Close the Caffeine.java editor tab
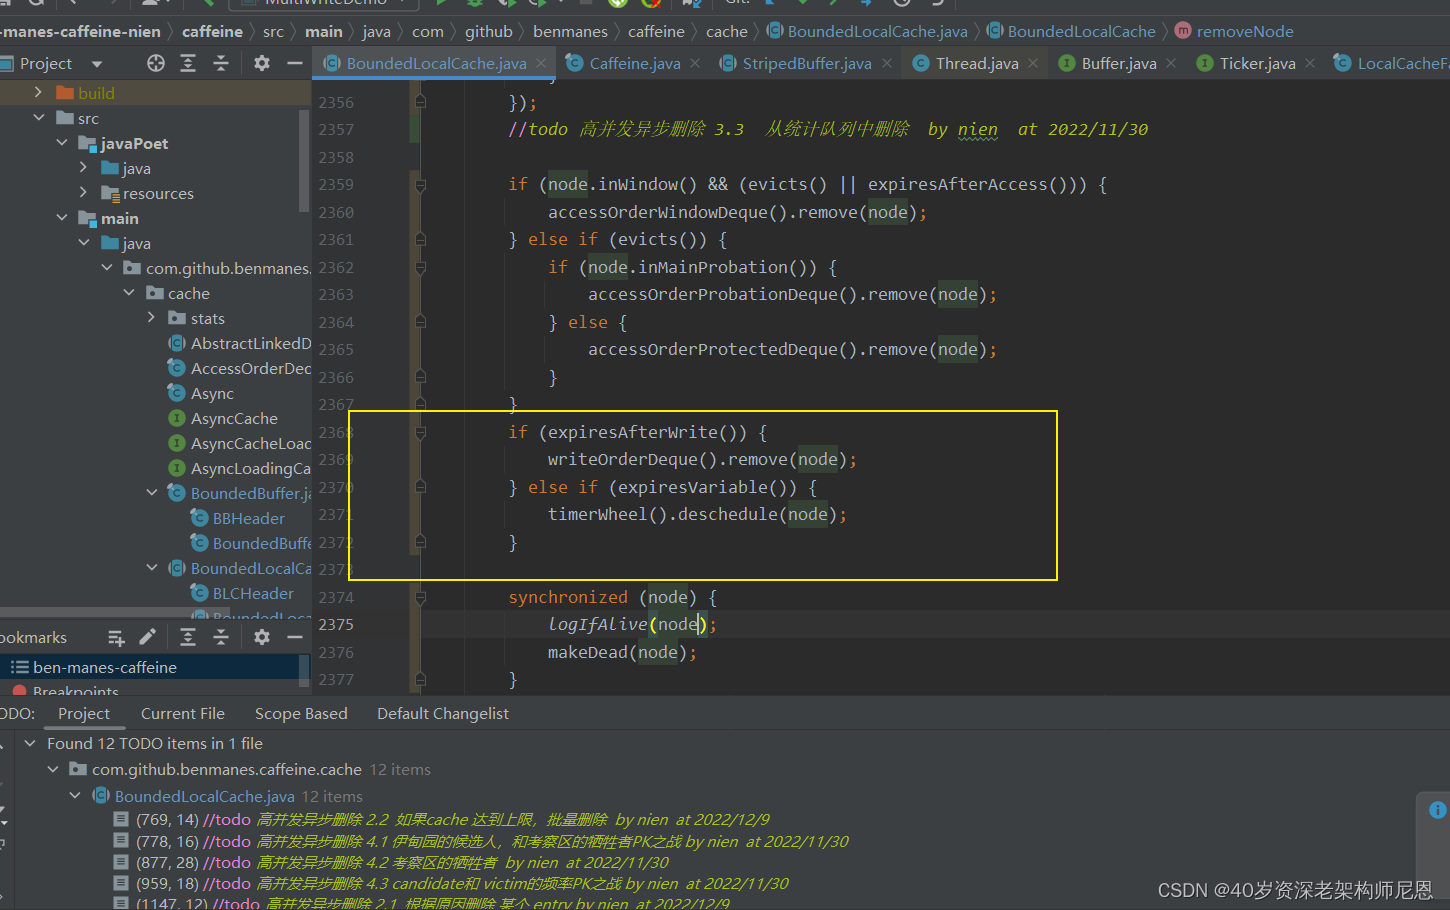Viewport: 1450px width, 910px height. tap(695, 63)
